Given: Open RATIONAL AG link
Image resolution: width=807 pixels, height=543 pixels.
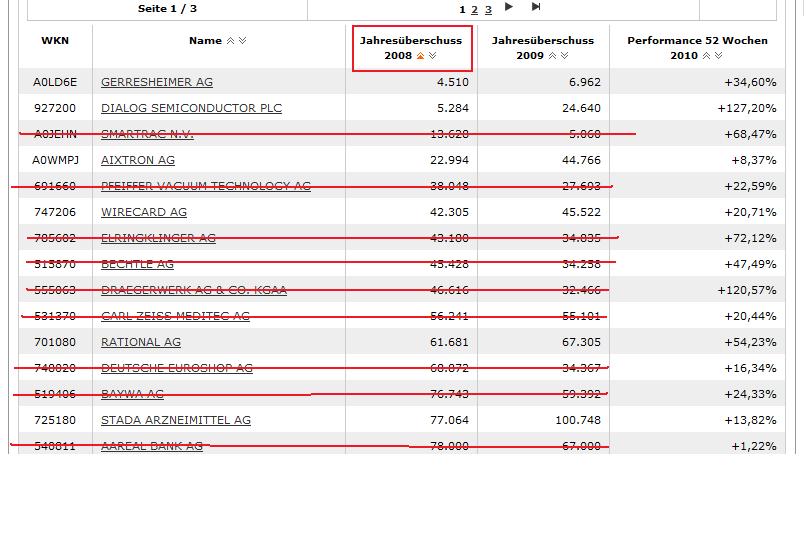Looking at the screenshot, I should (x=141, y=342).
